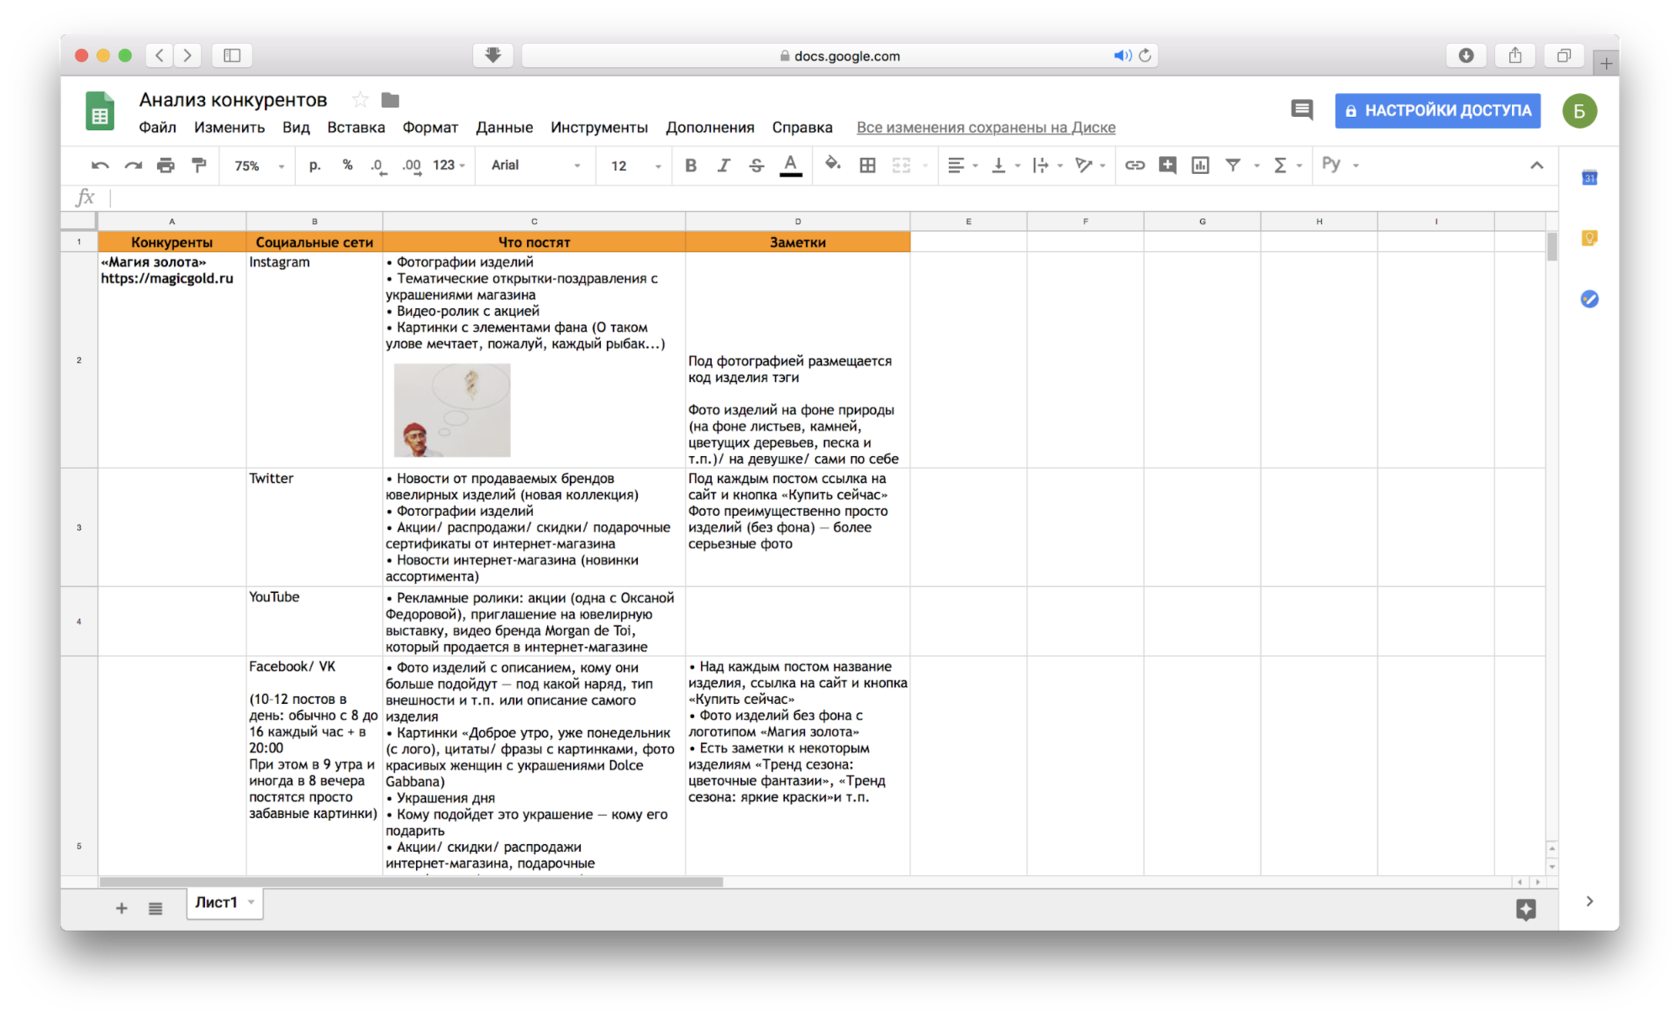The image size is (1680, 1018).
Task: Move document with folder icon
Action: [390, 100]
